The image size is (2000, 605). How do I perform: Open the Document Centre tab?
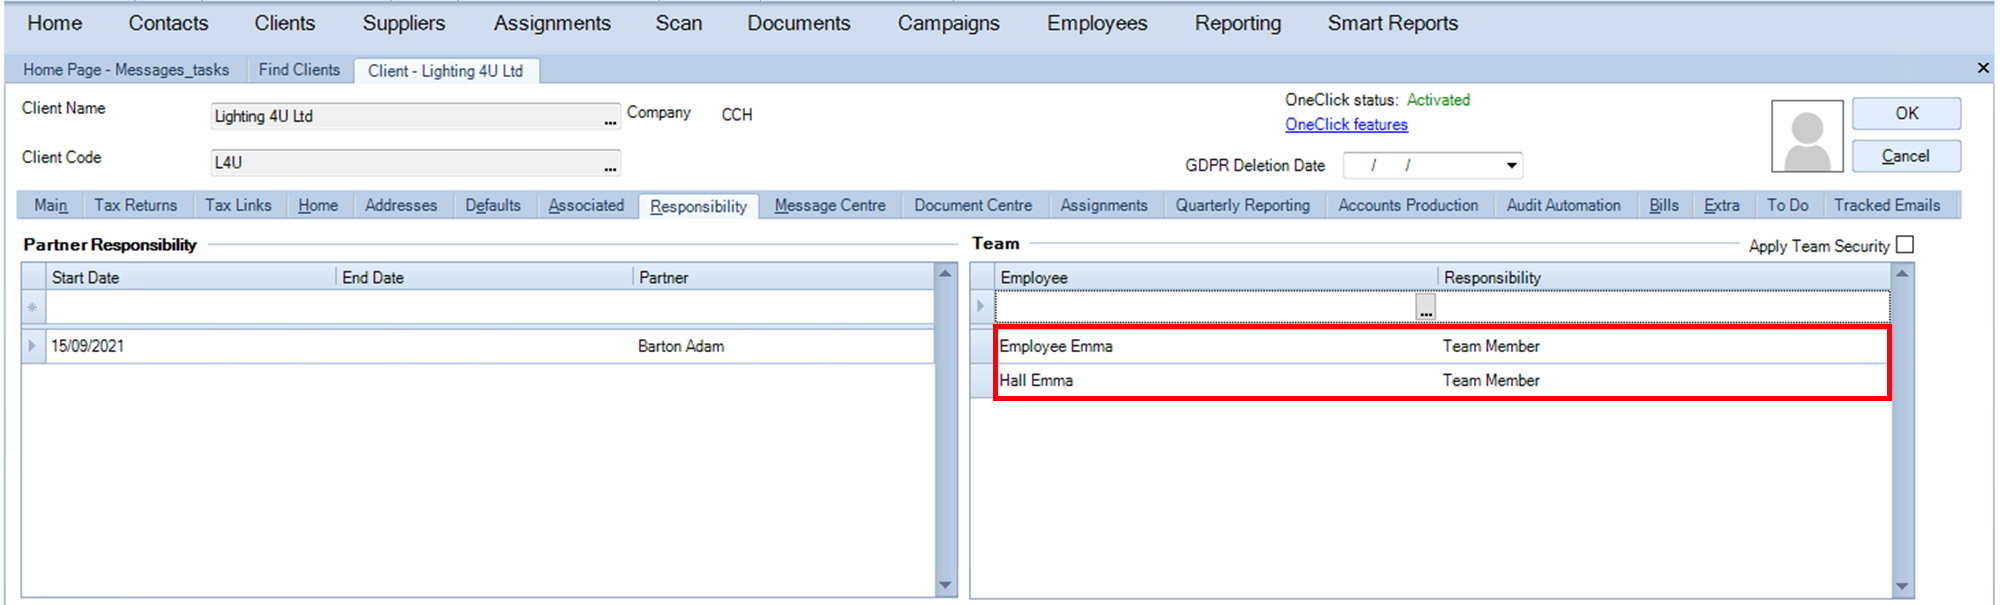pos(973,205)
